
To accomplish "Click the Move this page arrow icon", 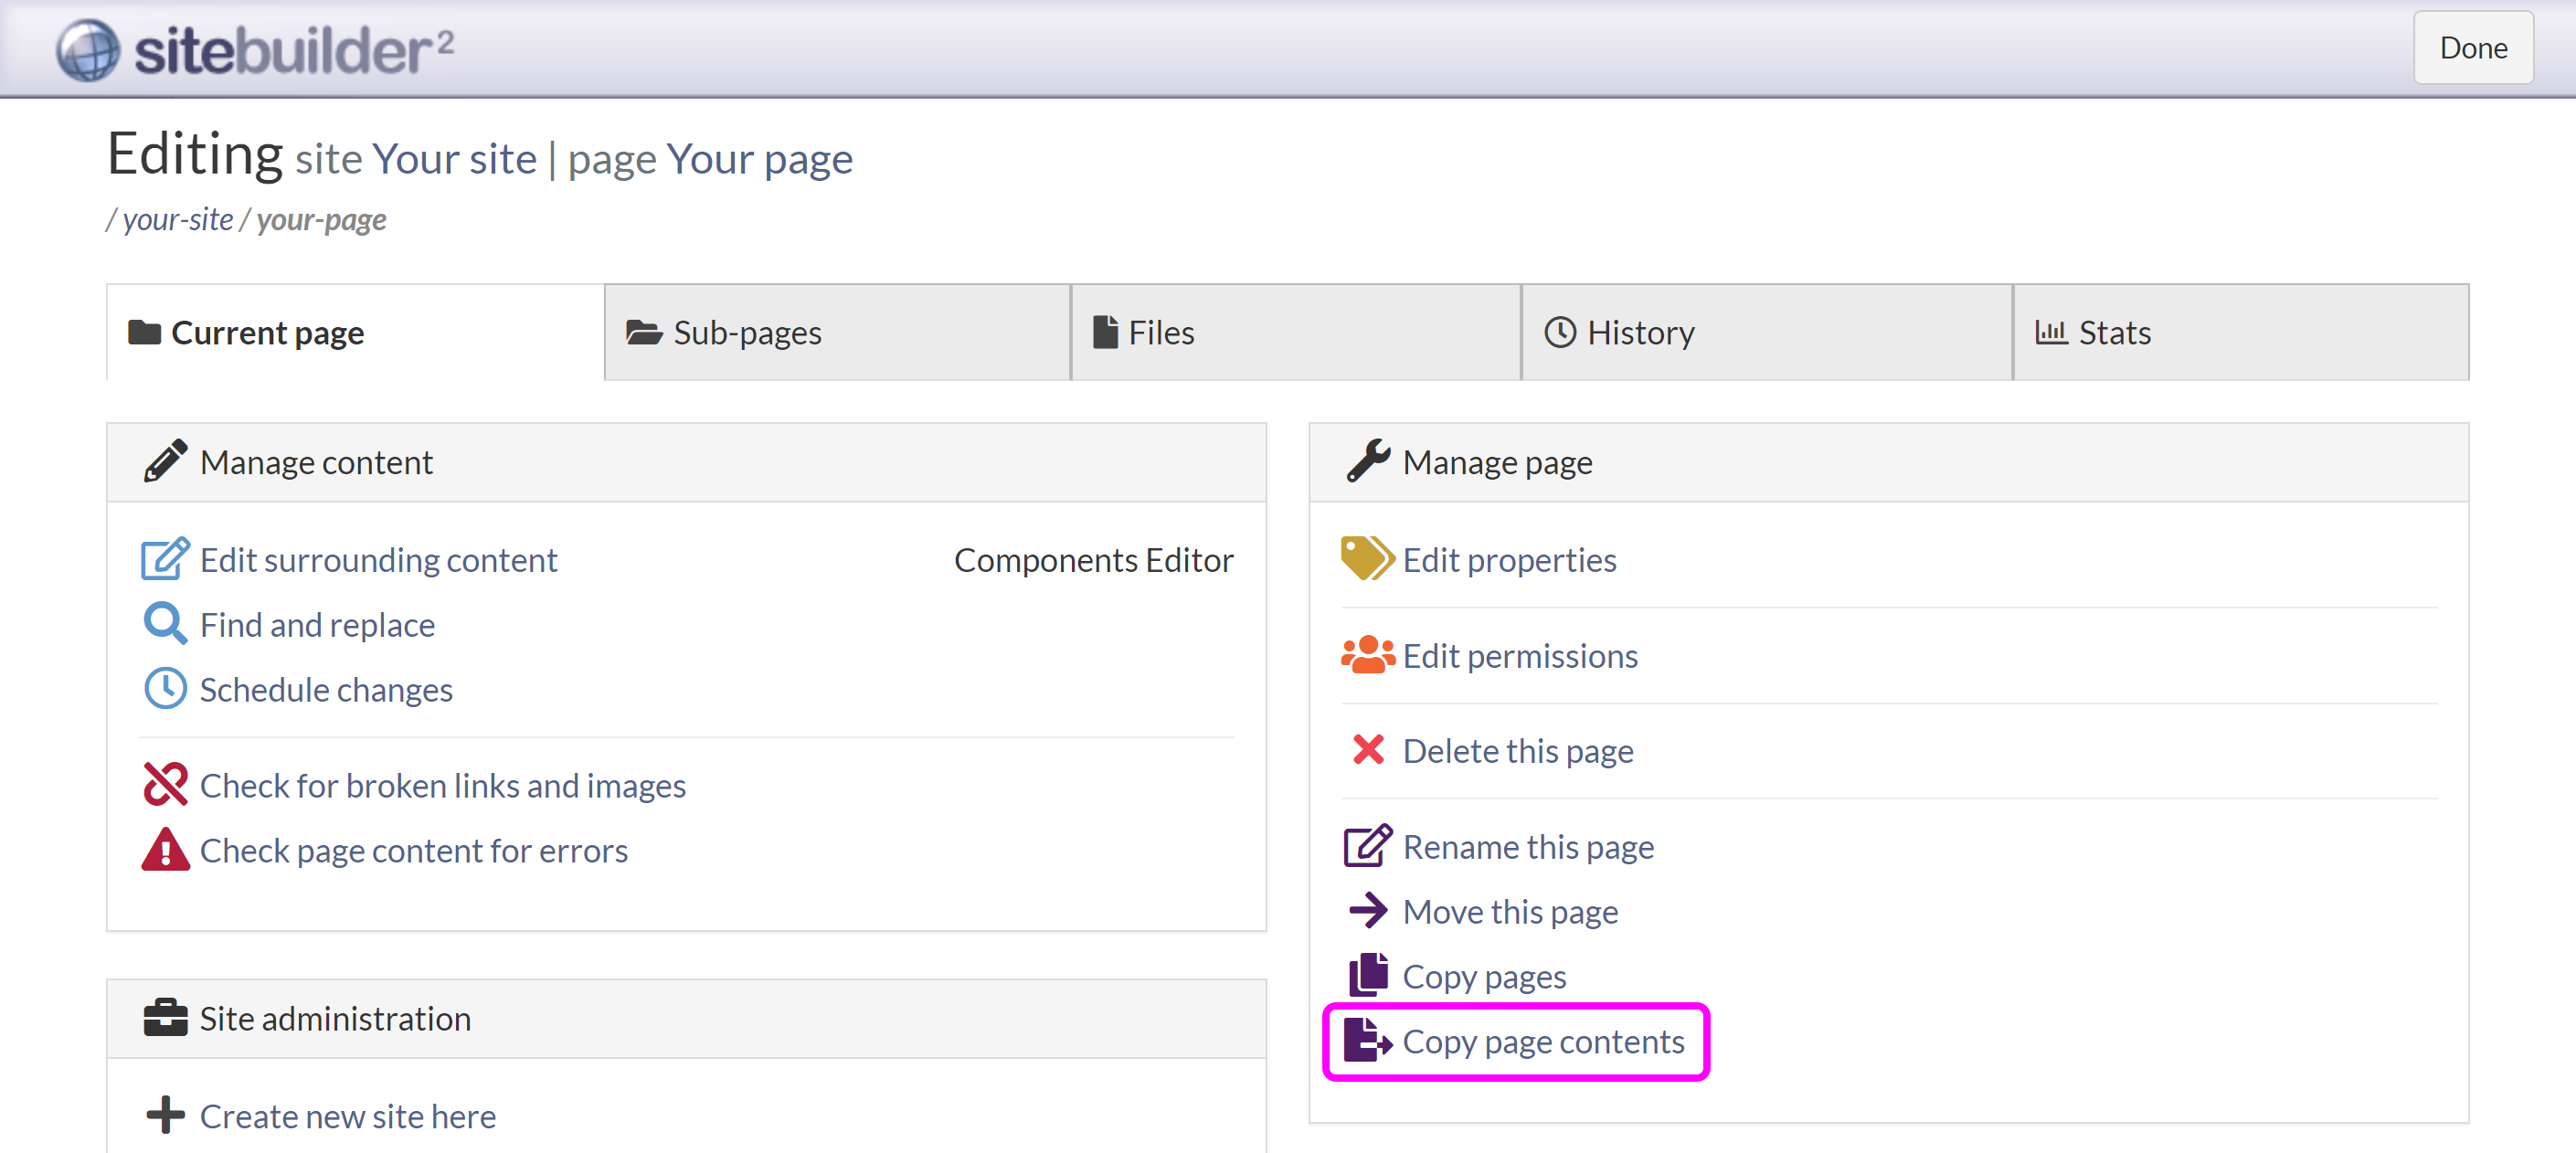I will 1367,911.
